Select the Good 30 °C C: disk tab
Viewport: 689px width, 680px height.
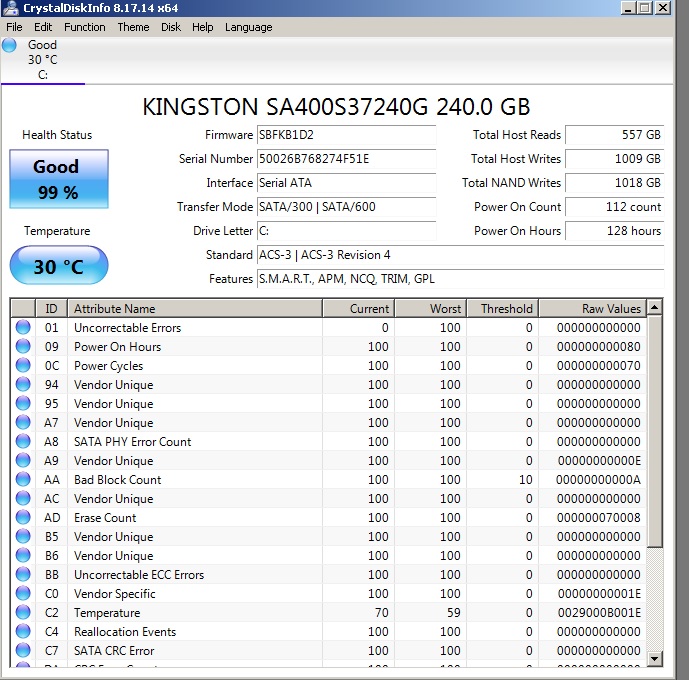43,60
